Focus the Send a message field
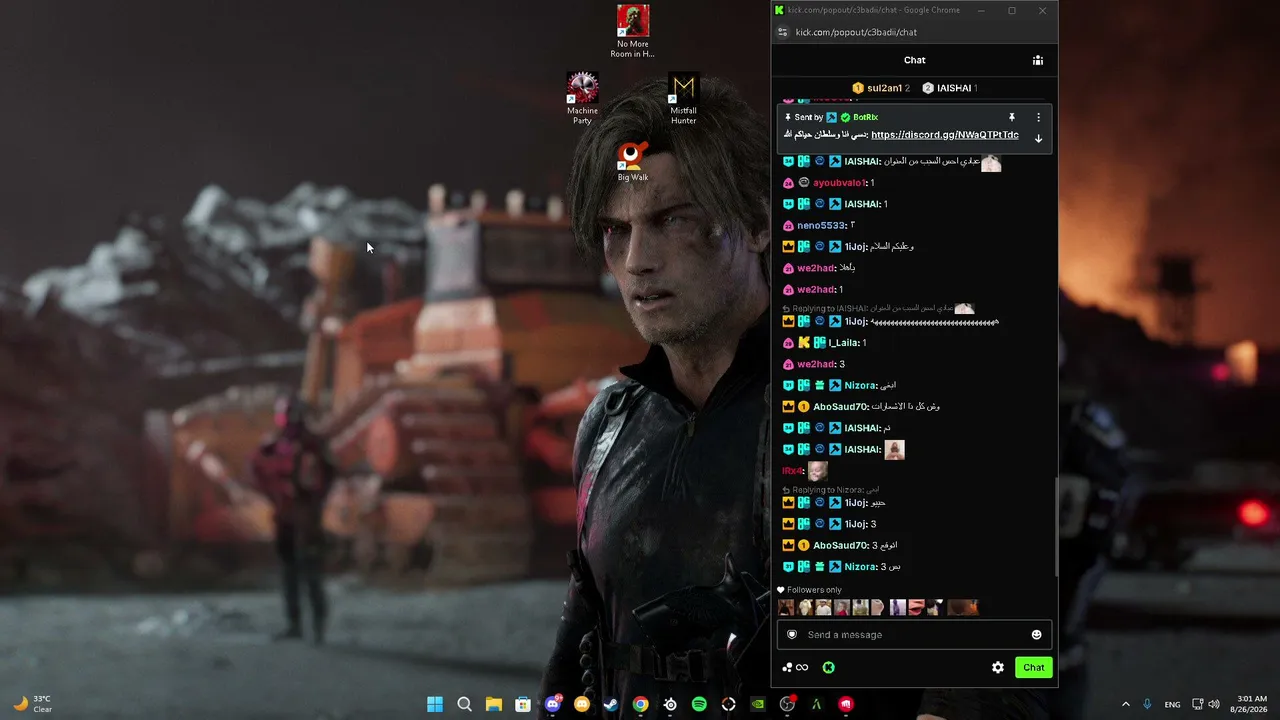The height and width of the screenshot is (720, 1280). click(x=914, y=635)
